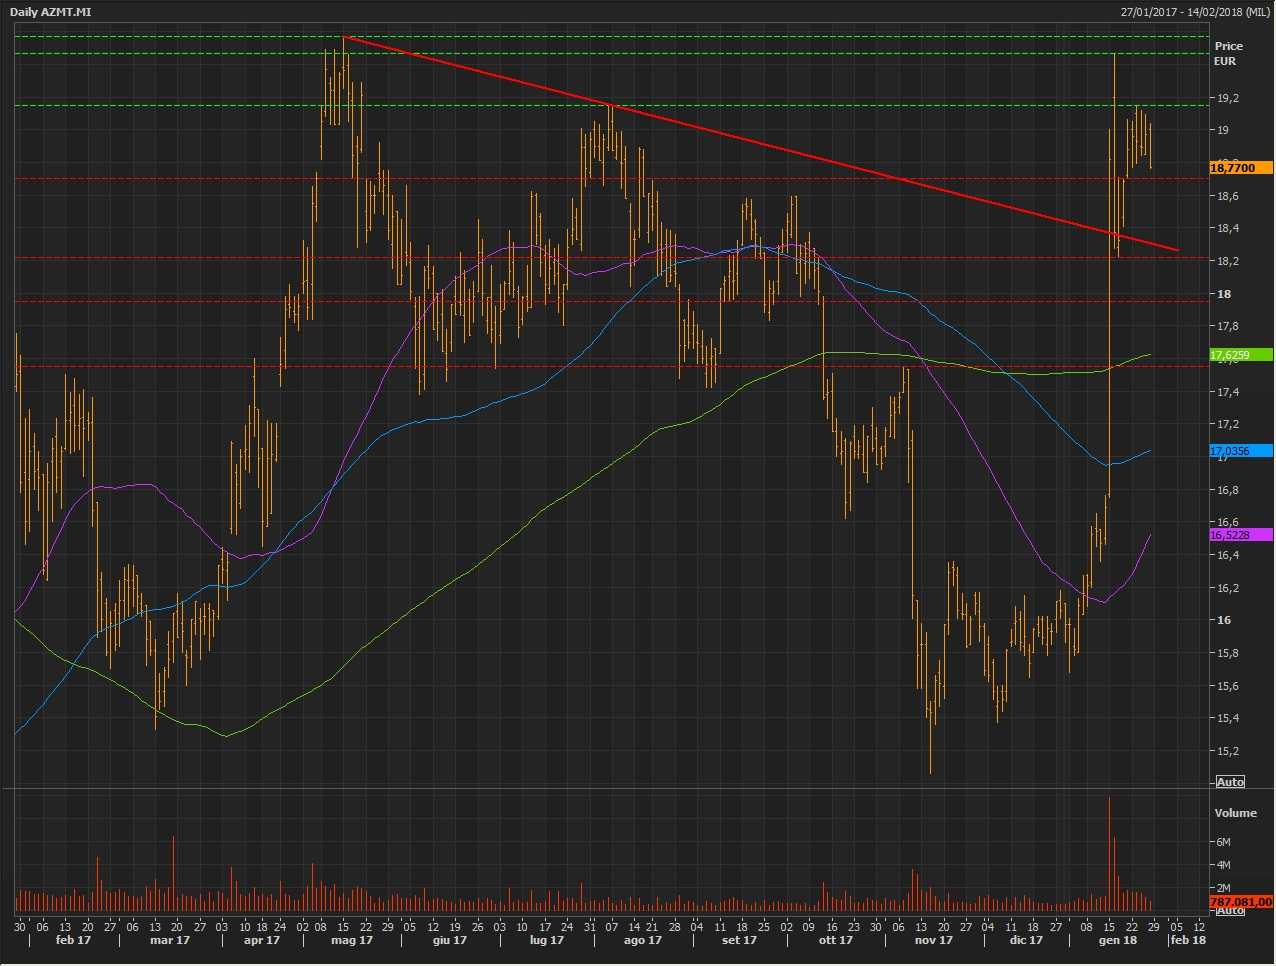This screenshot has height=966, width=1276.
Task: Click the 'ago 17' month on time axis
Action: pos(642,940)
